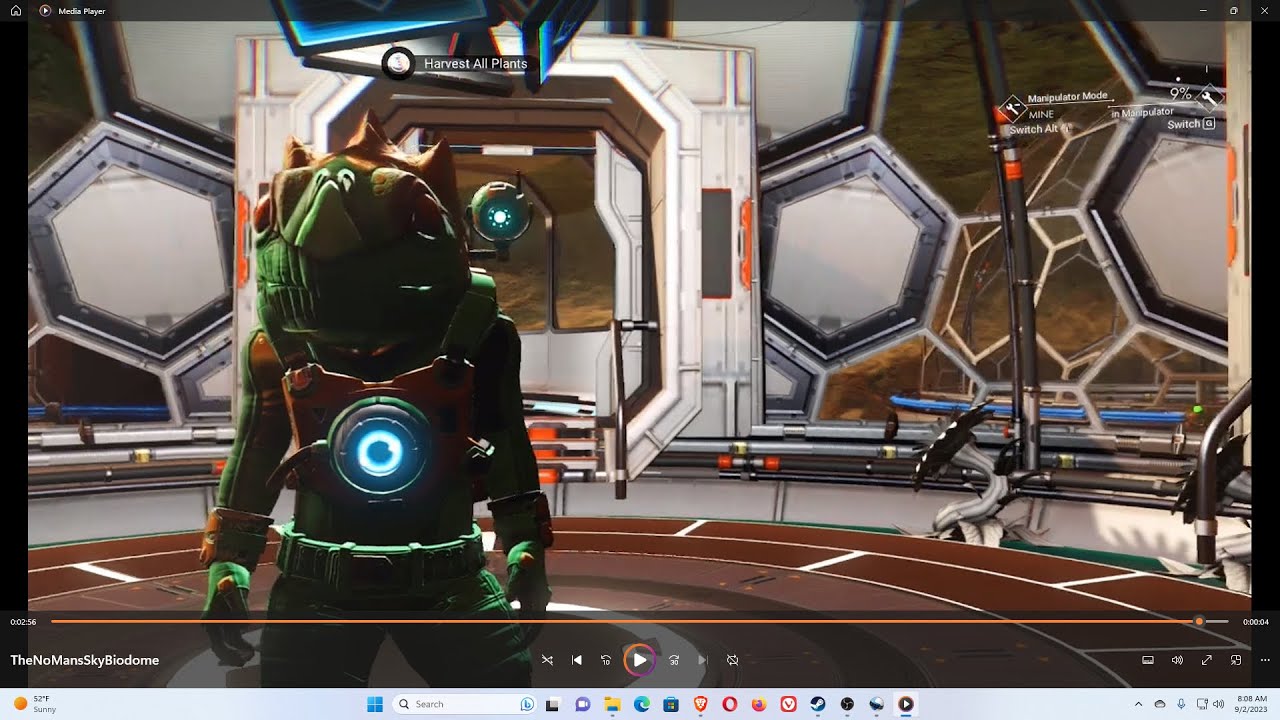Screen dimensions: 1280x720
Task: Close the Media Player window
Action: (x=1264, y=10)
